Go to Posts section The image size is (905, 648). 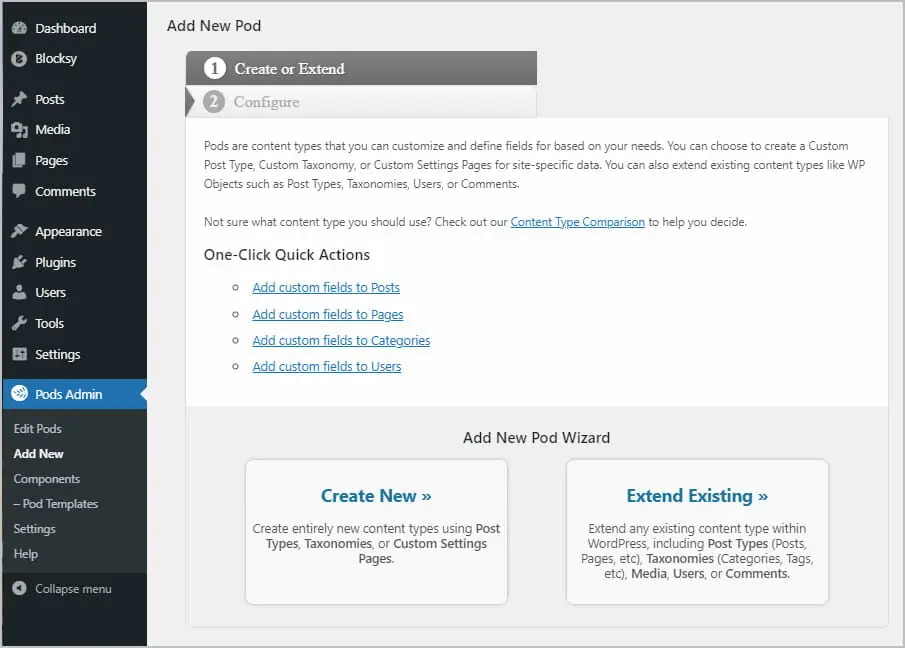pos(74,99)
